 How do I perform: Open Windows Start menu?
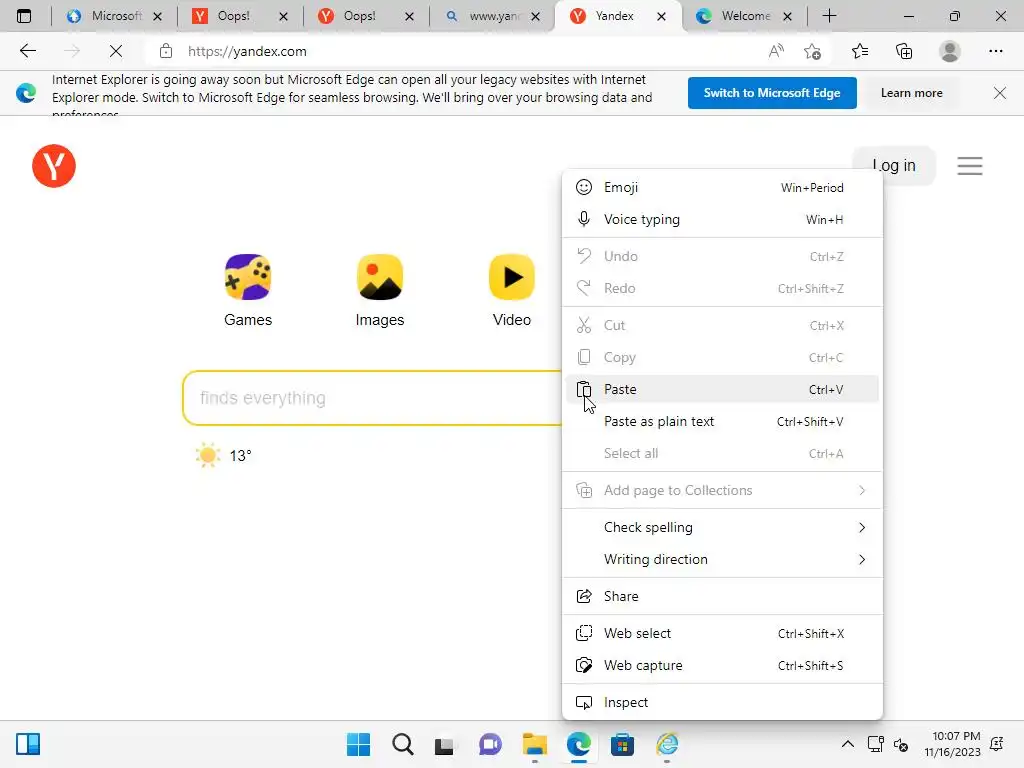[x=359, y=744]
